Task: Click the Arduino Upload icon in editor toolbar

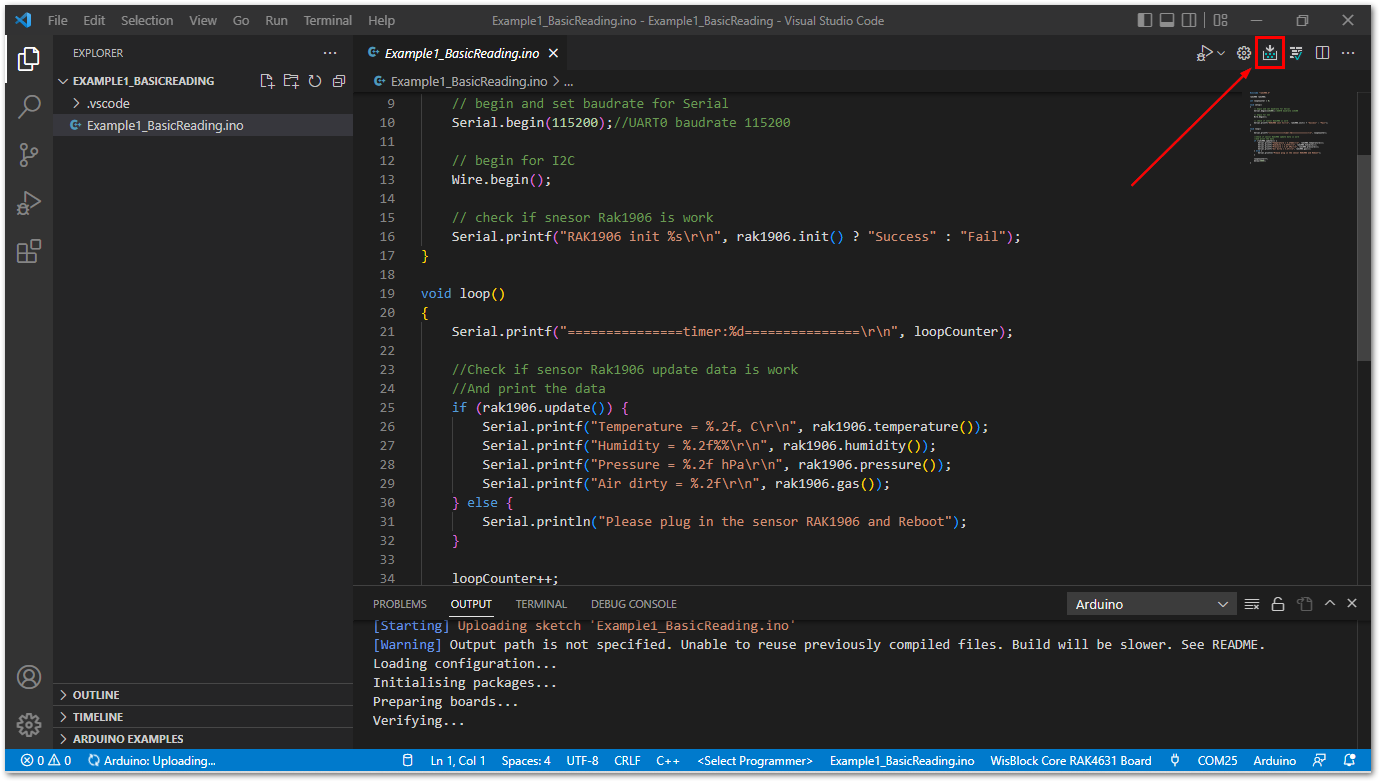Action: 1270,53
